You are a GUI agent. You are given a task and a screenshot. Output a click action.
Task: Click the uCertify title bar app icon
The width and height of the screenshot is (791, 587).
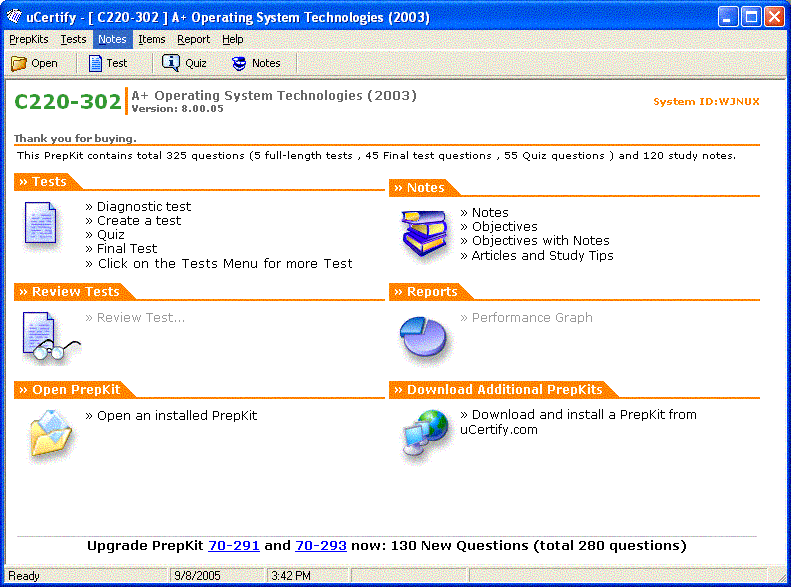tap(14, 17)
